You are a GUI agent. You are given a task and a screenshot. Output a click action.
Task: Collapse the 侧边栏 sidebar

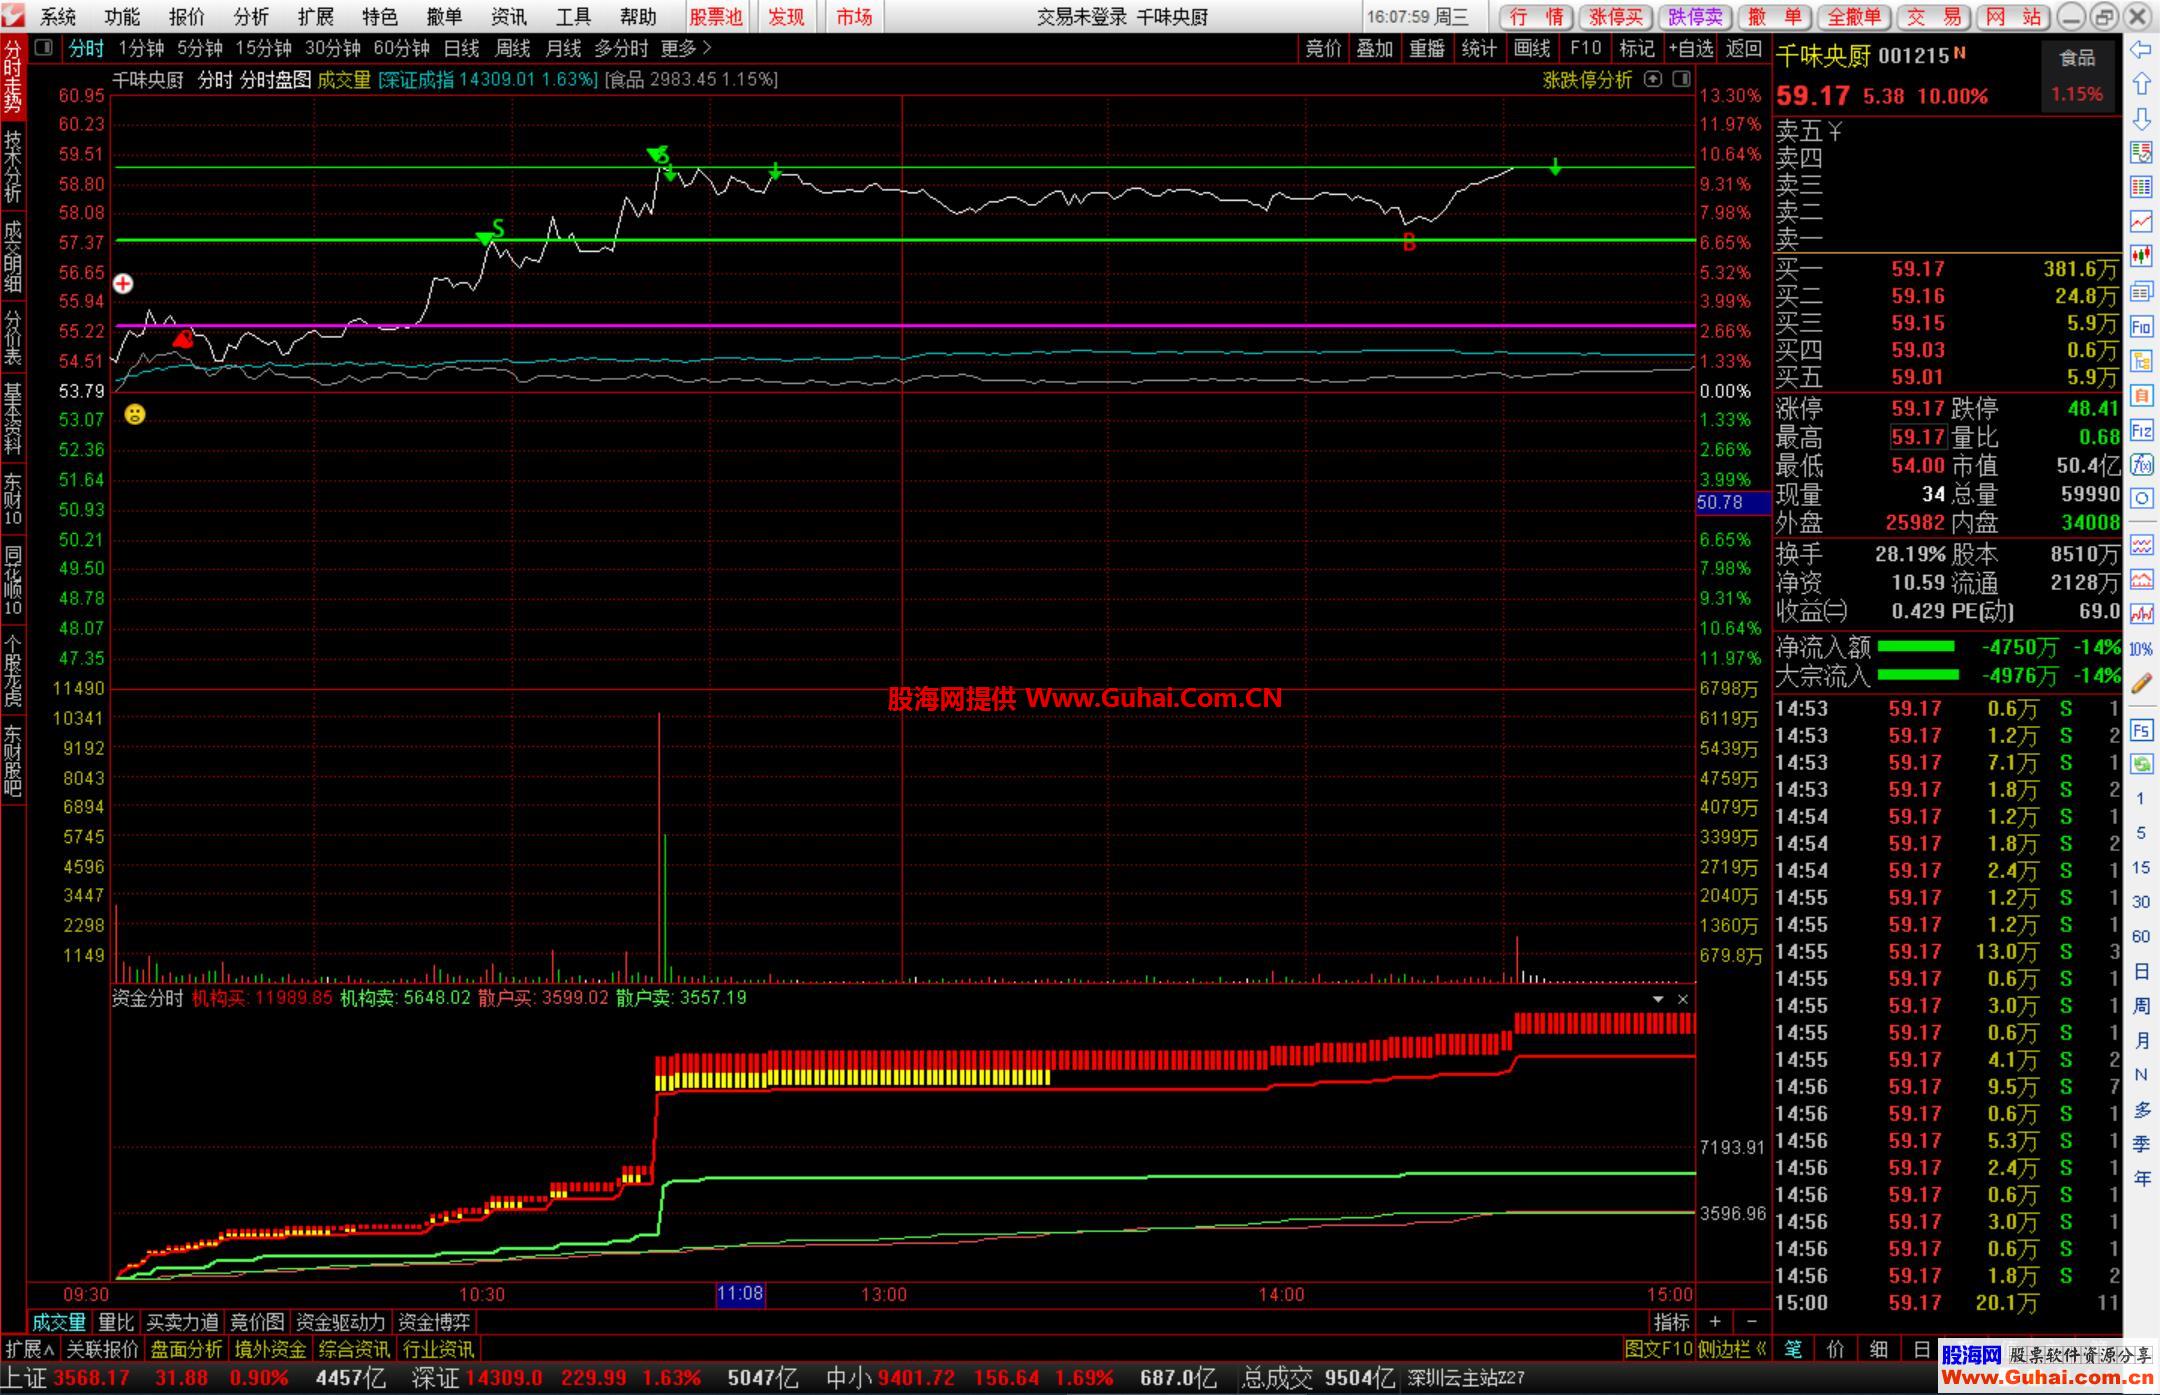[1733, 1349]
